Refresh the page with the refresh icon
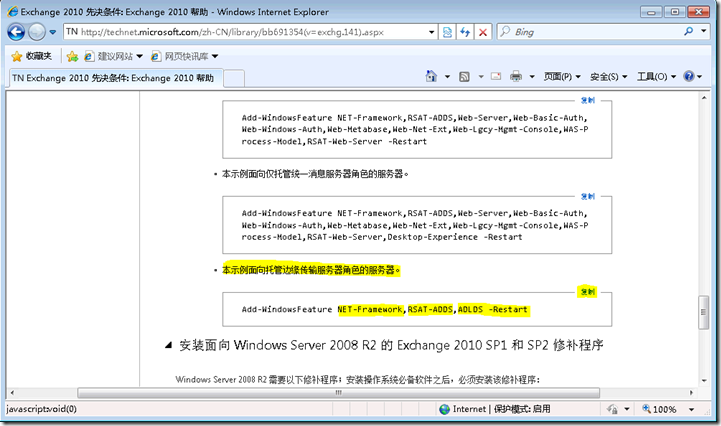721x426 pixels. coord(465,32)
